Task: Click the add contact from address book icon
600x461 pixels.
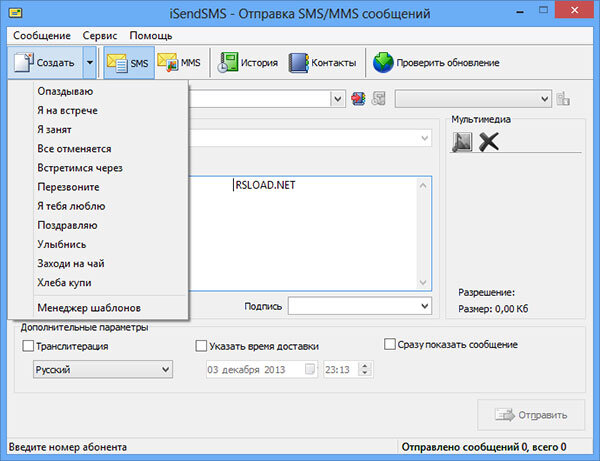Action: tap(359, 99)
